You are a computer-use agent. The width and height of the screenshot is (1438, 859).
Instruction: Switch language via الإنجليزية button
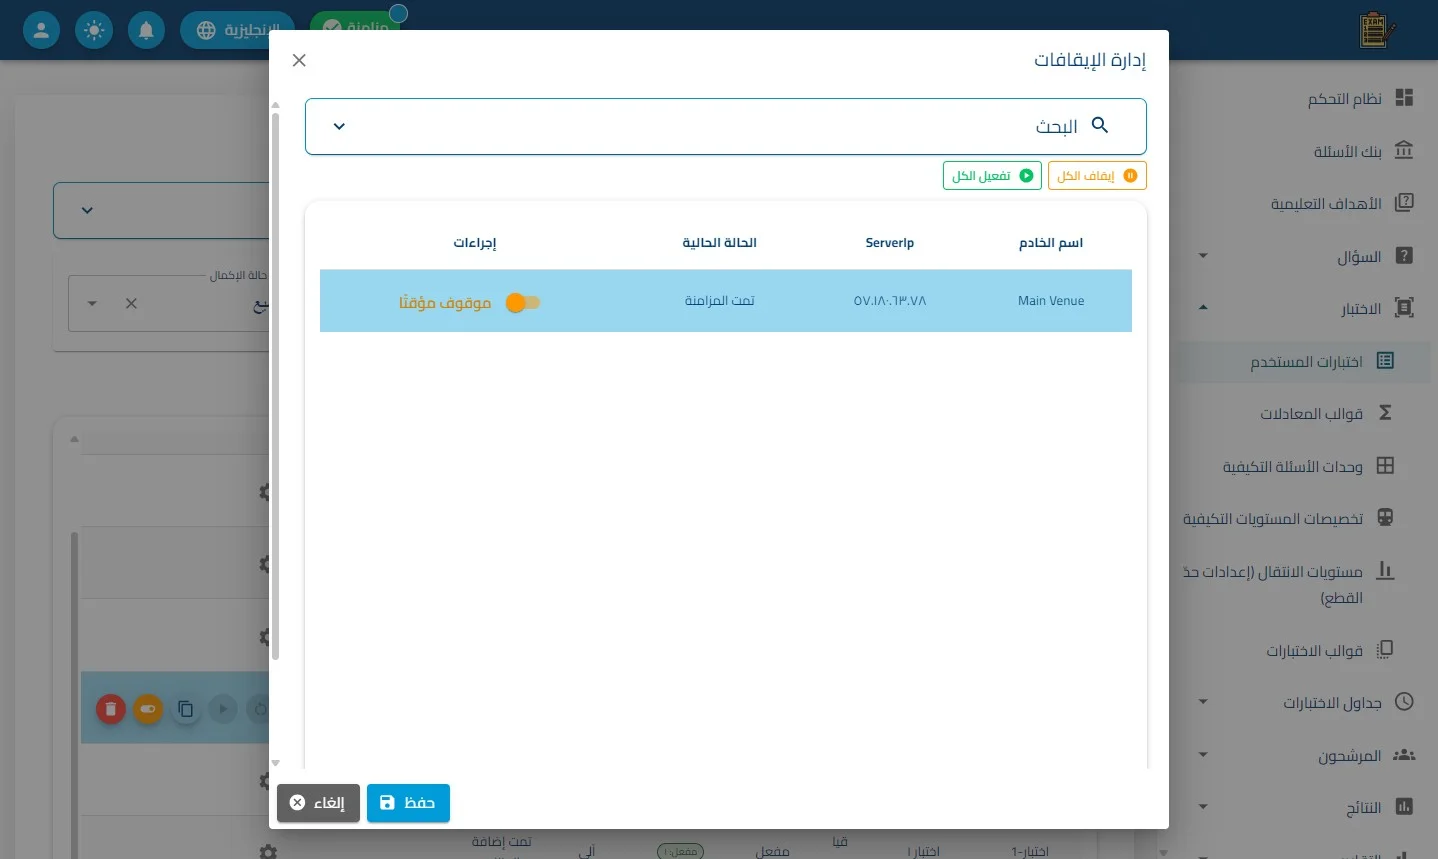click(x=237, y=30)
